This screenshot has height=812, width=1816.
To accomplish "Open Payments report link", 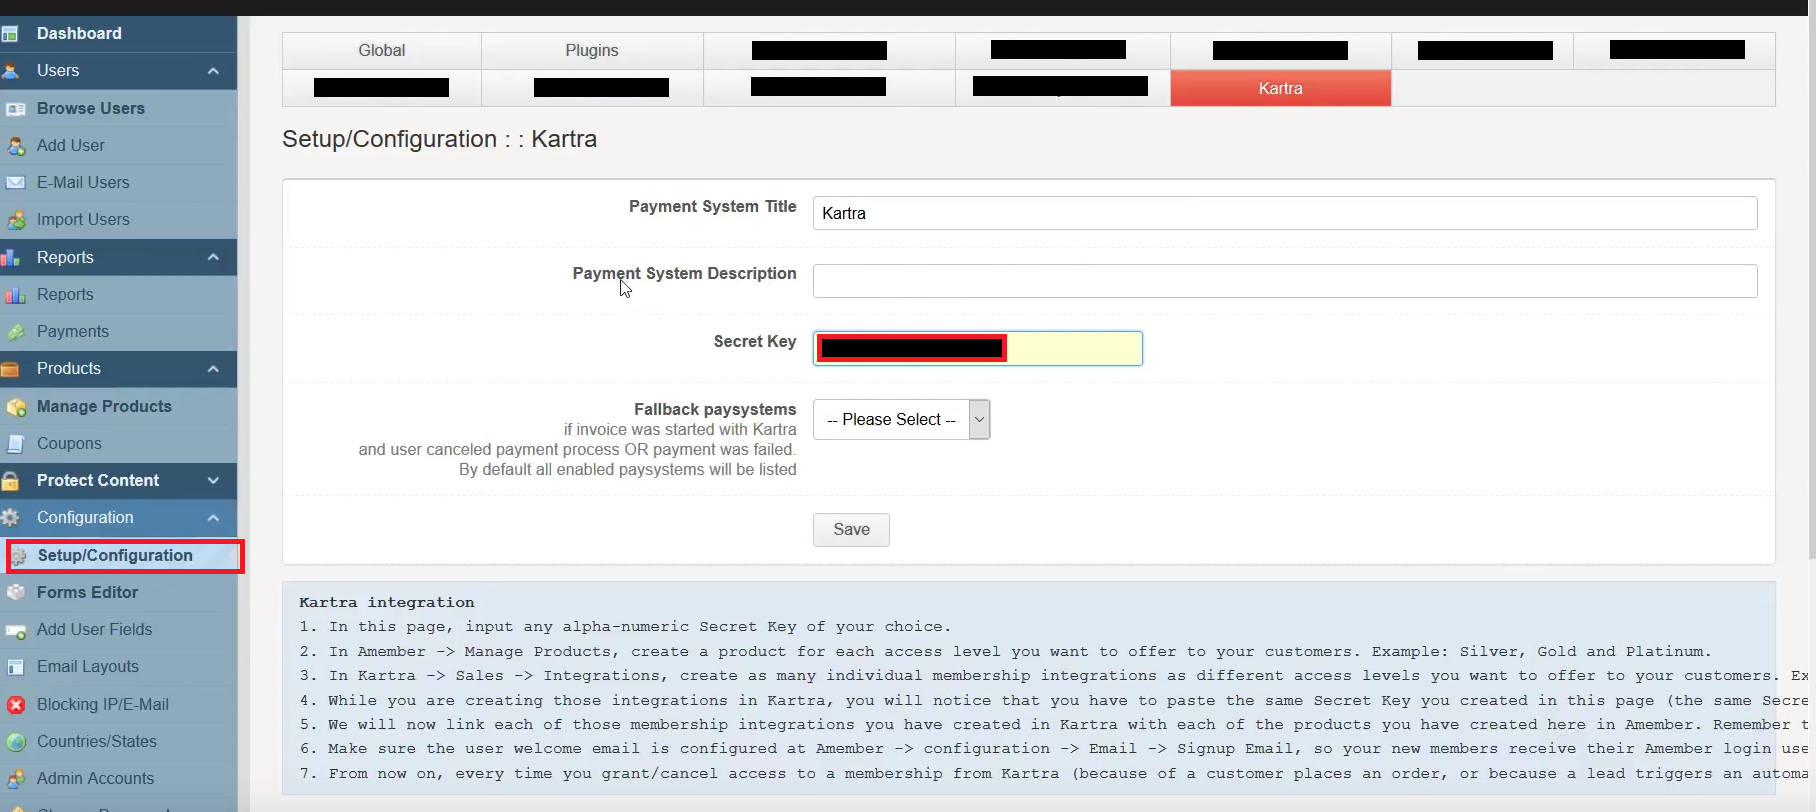I will click(73, 332).
